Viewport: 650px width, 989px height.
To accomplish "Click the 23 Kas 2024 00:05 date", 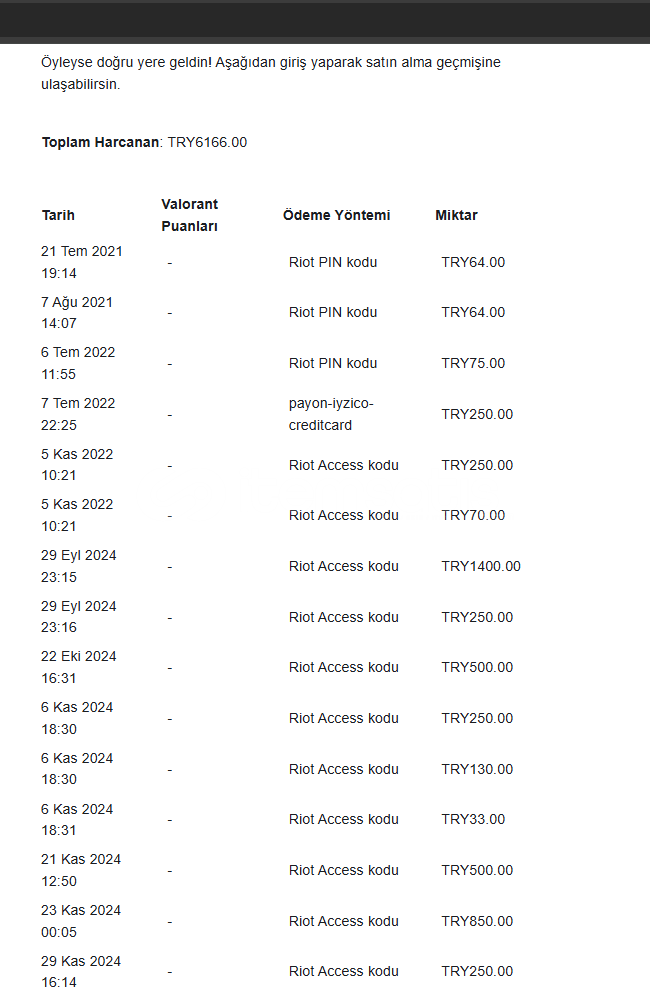I will coord(81,921).
